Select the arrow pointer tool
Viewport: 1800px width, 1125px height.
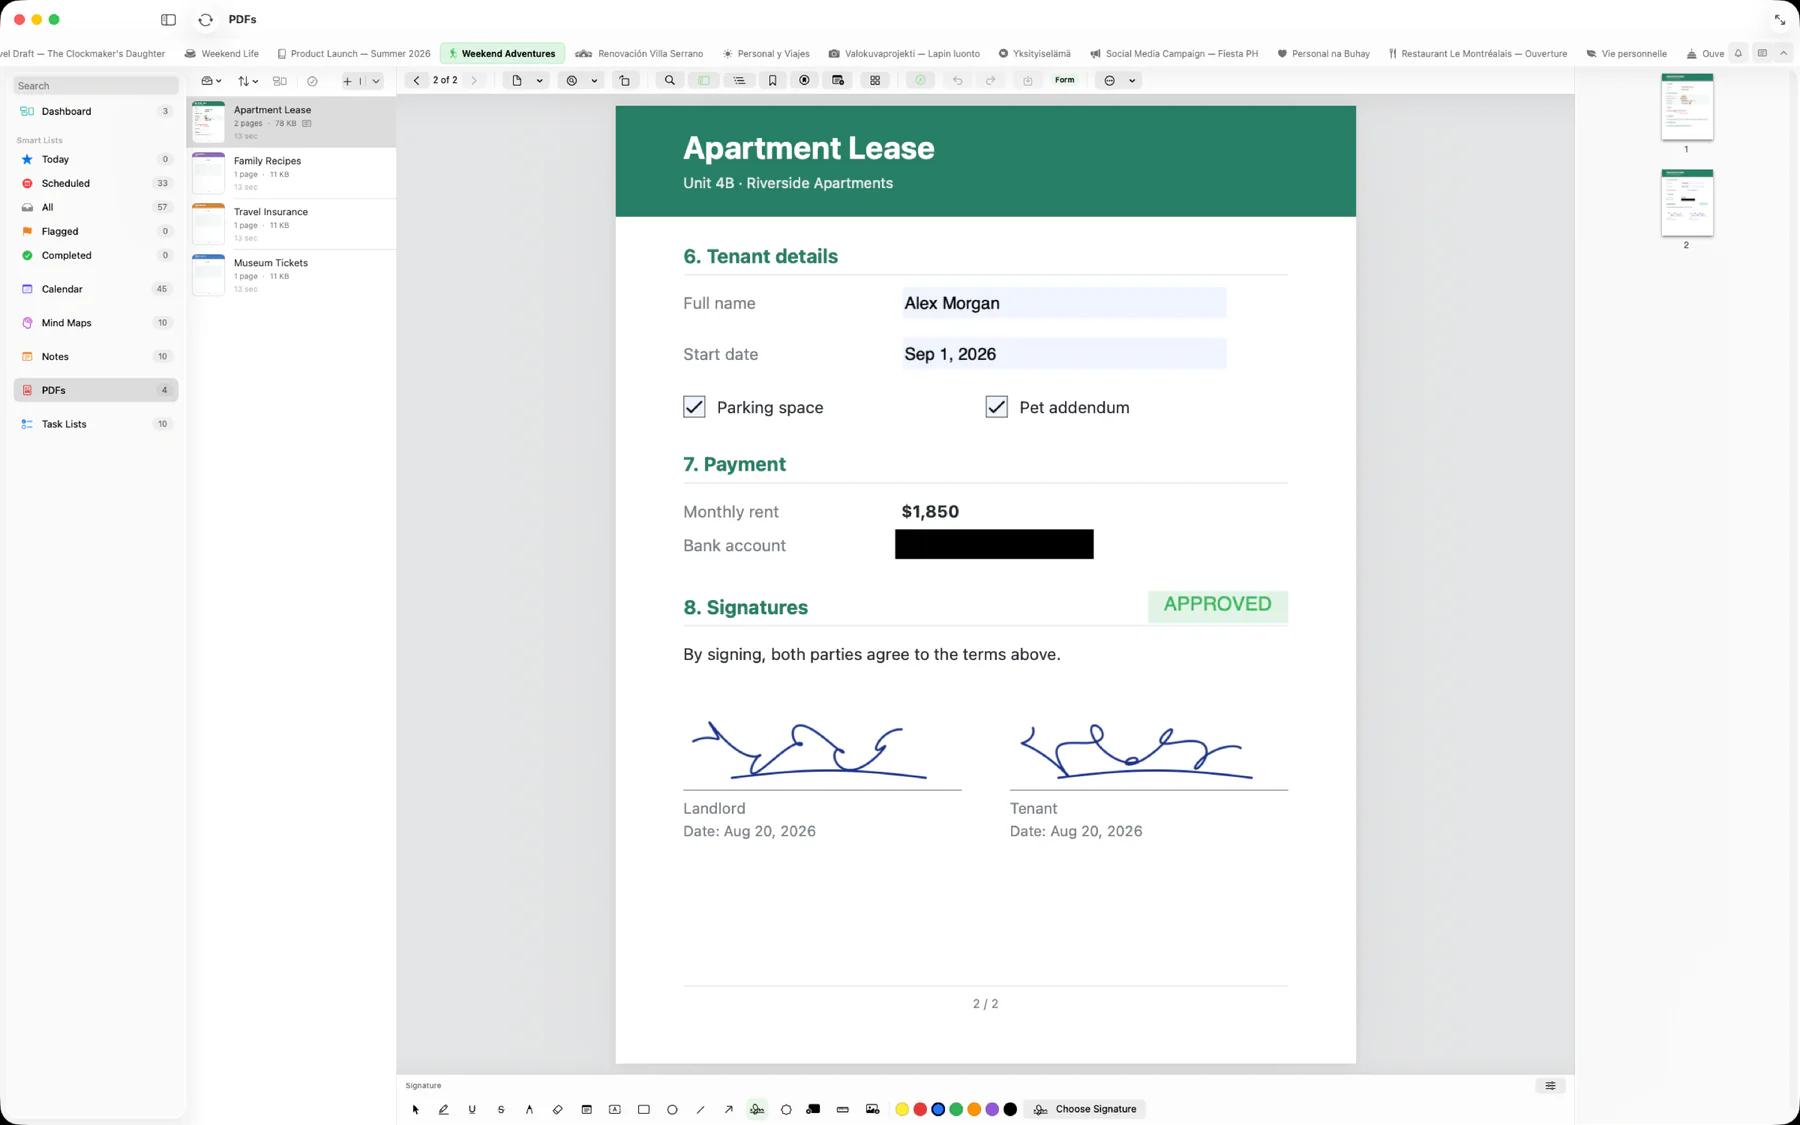415,1109
